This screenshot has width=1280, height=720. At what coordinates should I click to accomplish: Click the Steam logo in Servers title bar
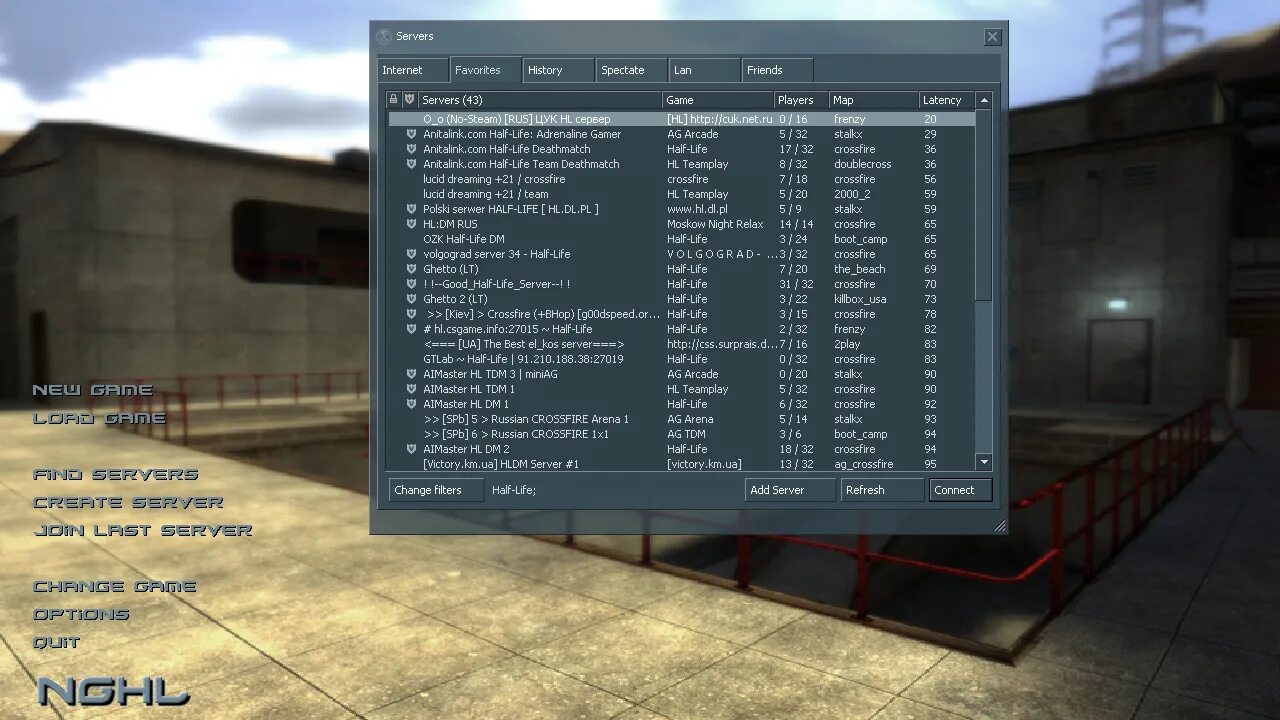coord(384,37)
